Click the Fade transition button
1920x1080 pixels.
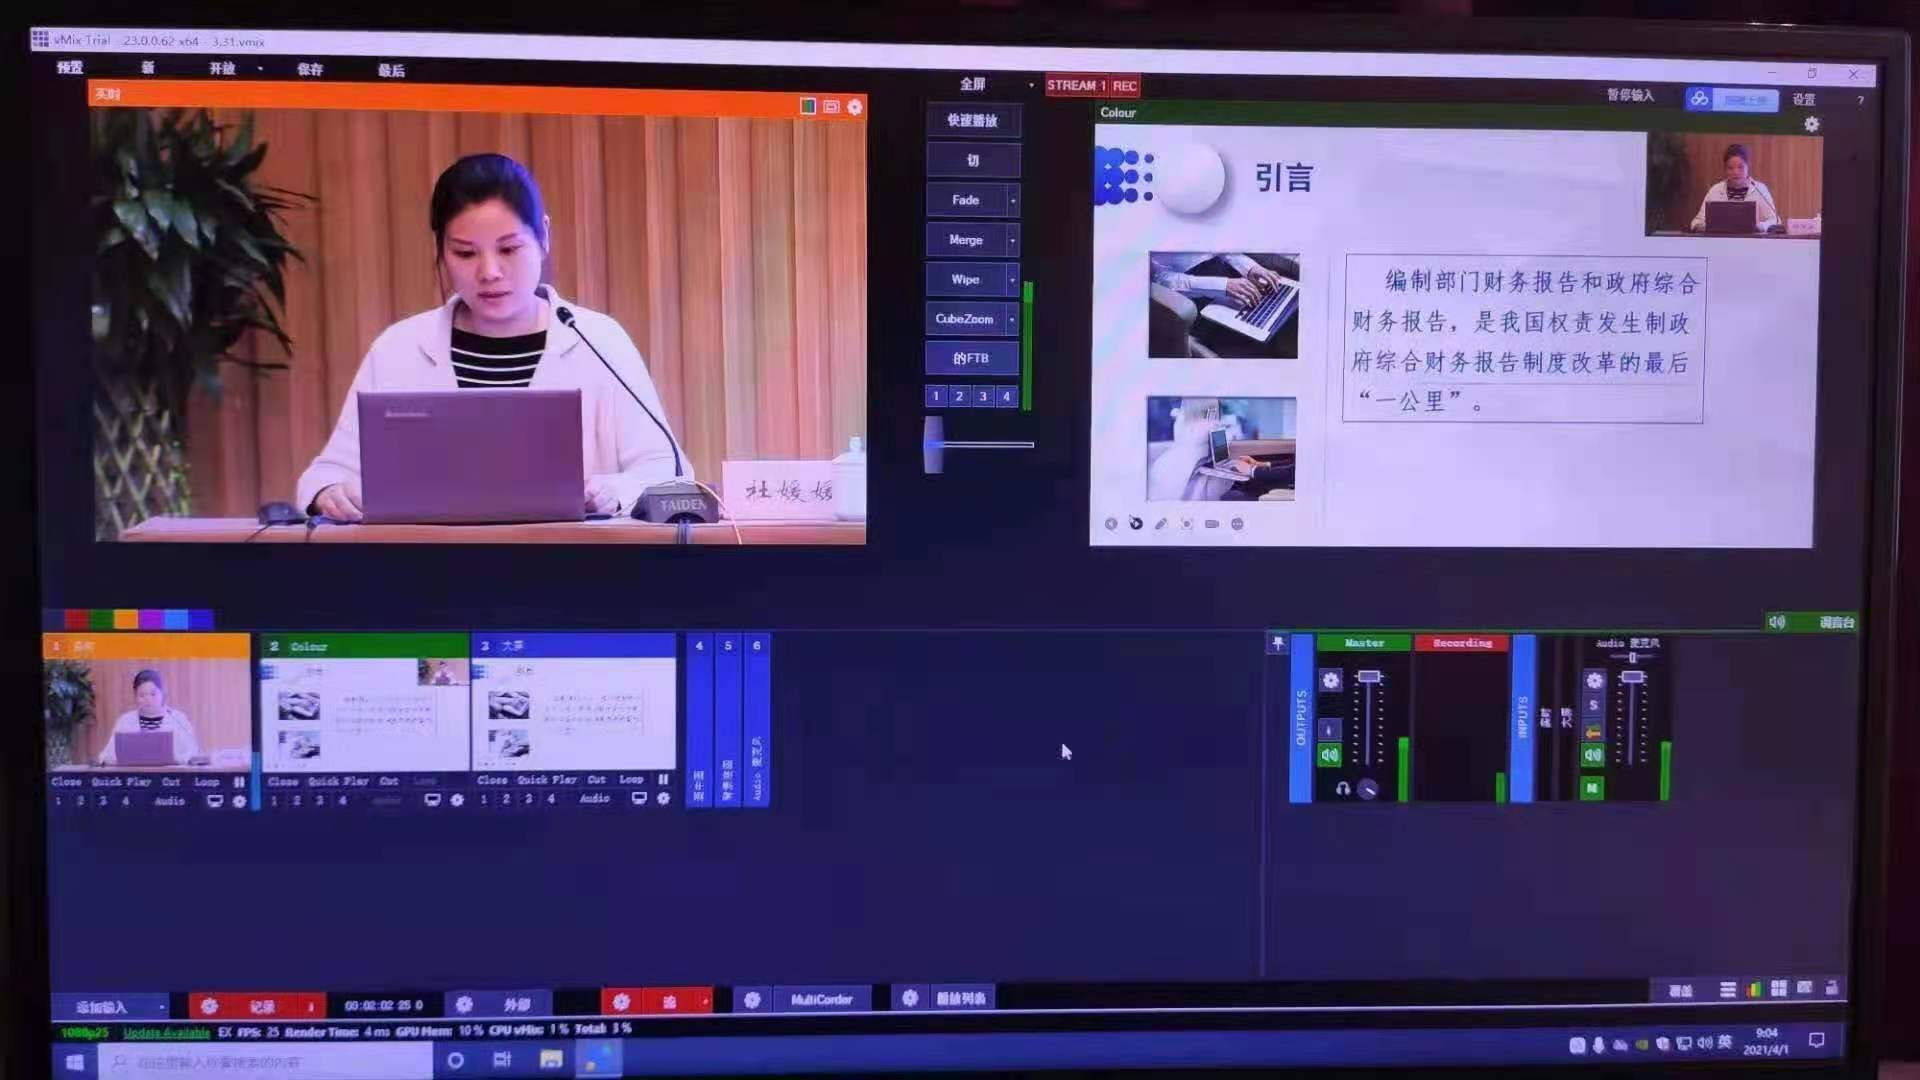[x=966, y=200]
